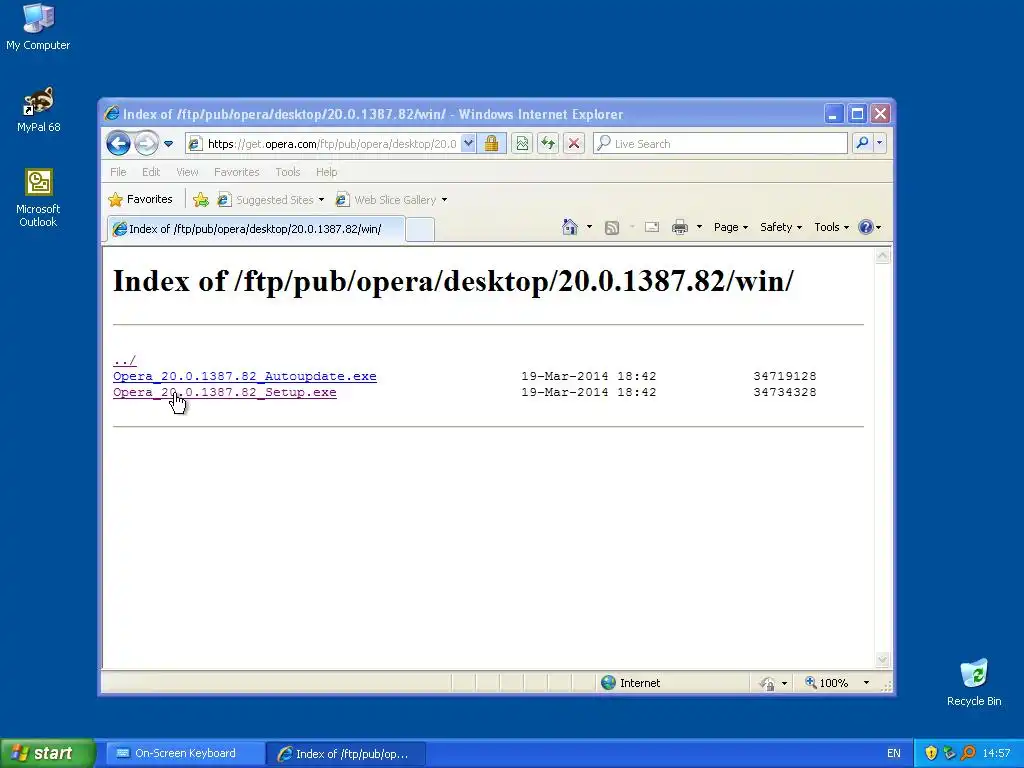Select the Index of /ftp/pub/opera tab
This screenshot has width=1024, height=768.
pyautogui.click(x=256, y=229)
